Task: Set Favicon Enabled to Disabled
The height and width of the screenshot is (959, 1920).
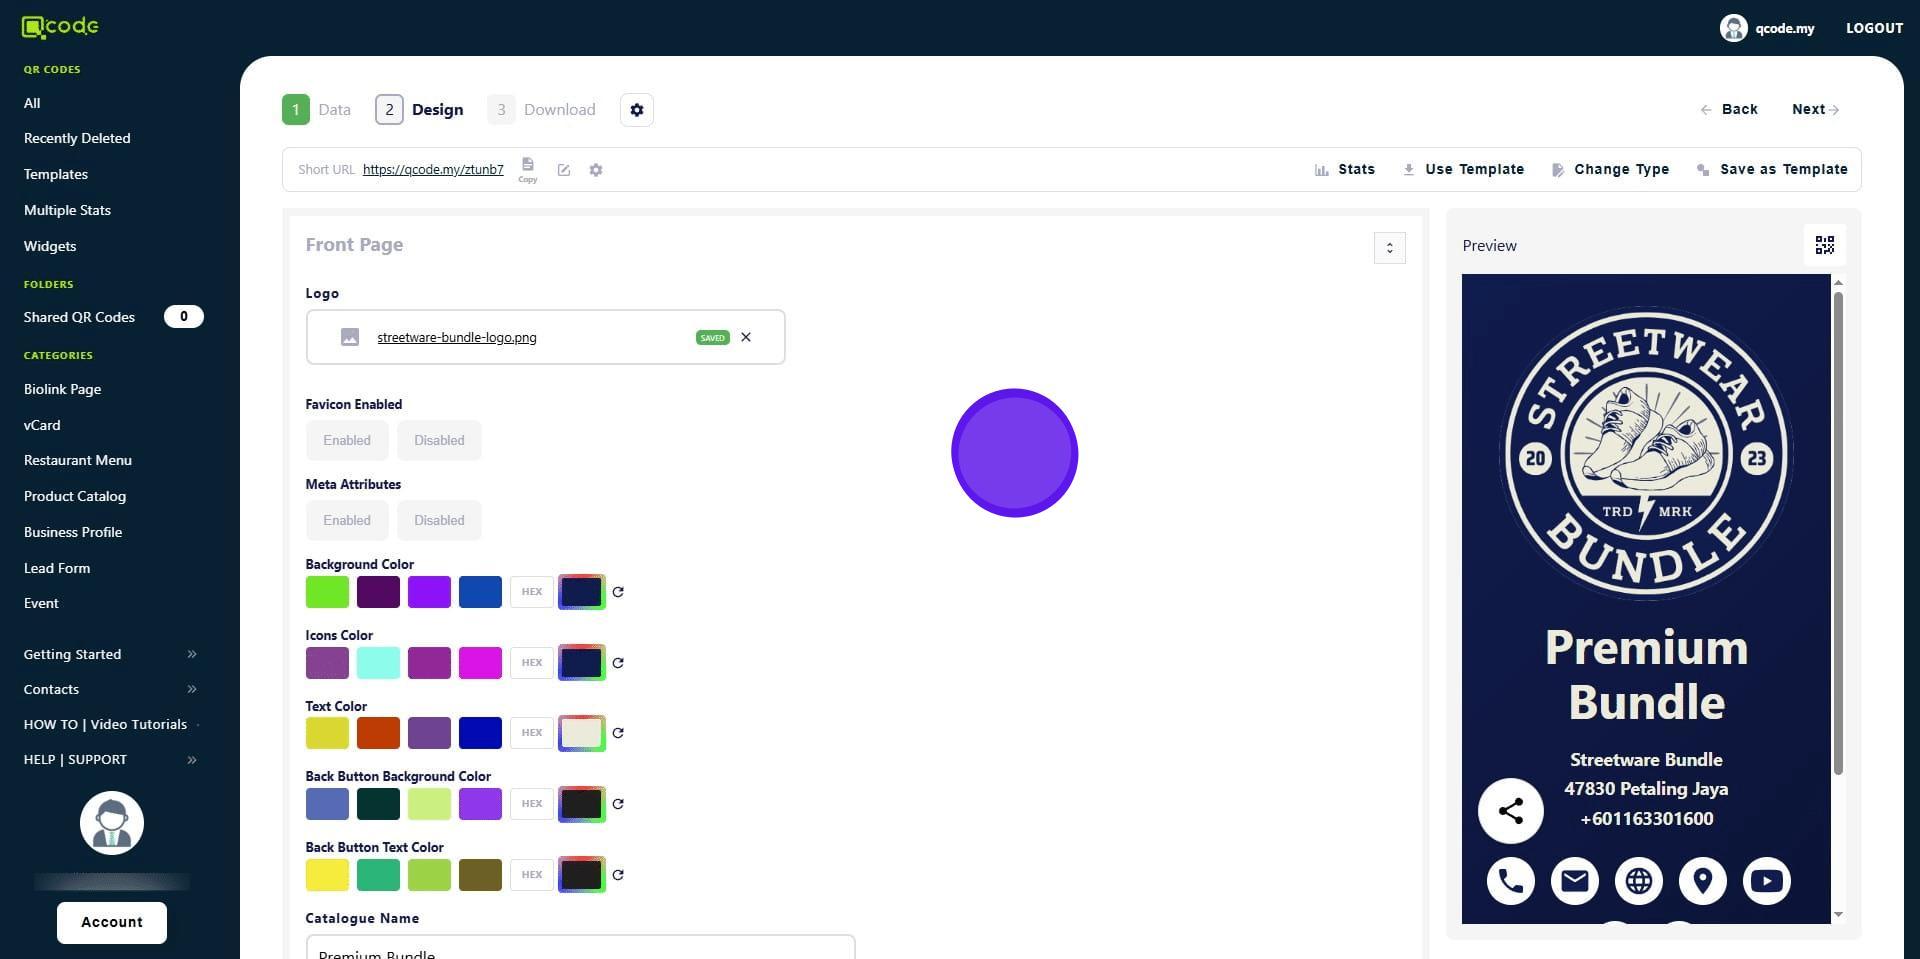Action: point(439,441)
